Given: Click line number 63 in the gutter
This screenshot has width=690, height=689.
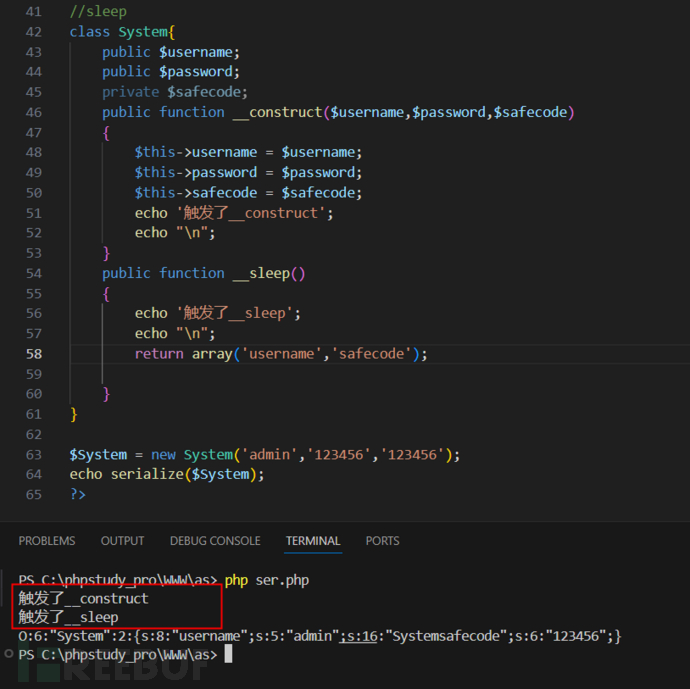Looking at the screenshot, I should (x=34, y=454).
